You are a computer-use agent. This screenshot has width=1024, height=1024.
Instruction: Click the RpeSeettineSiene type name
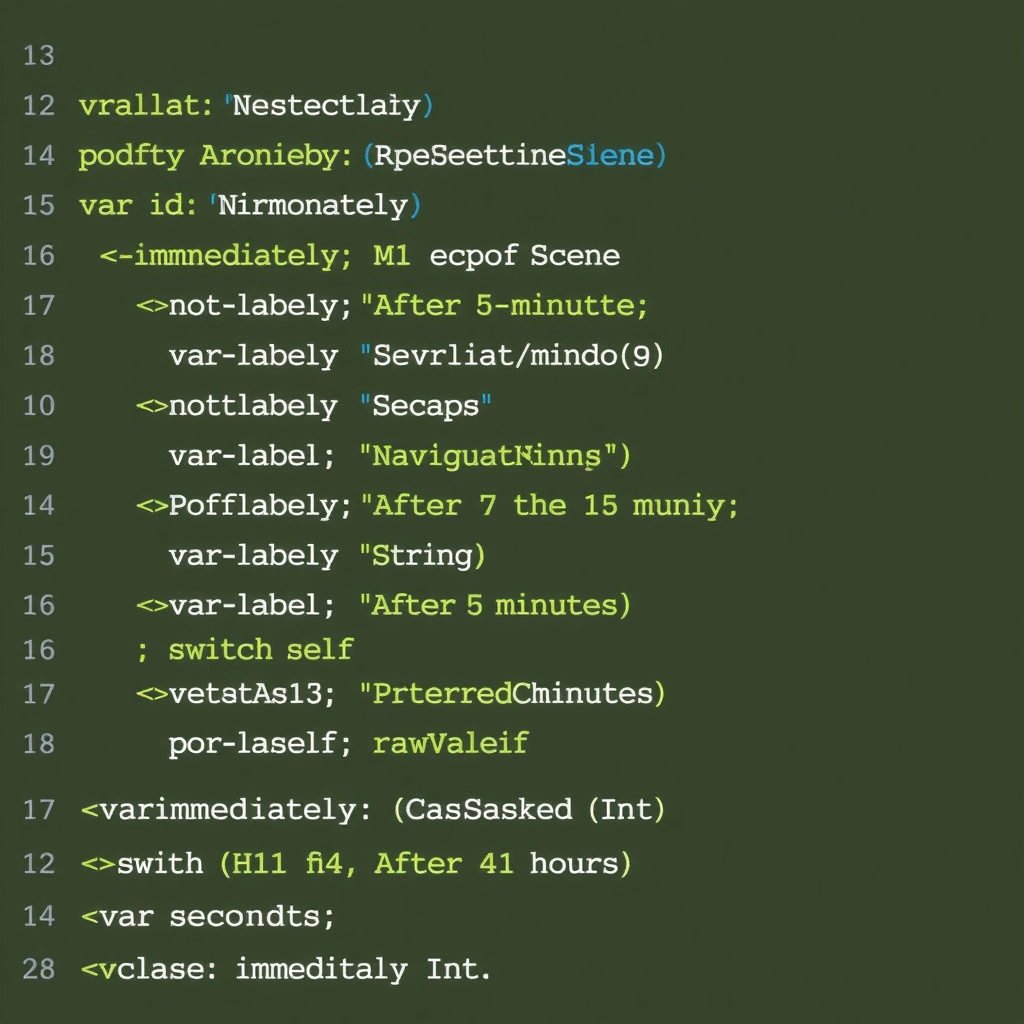[x=515, y=155]
